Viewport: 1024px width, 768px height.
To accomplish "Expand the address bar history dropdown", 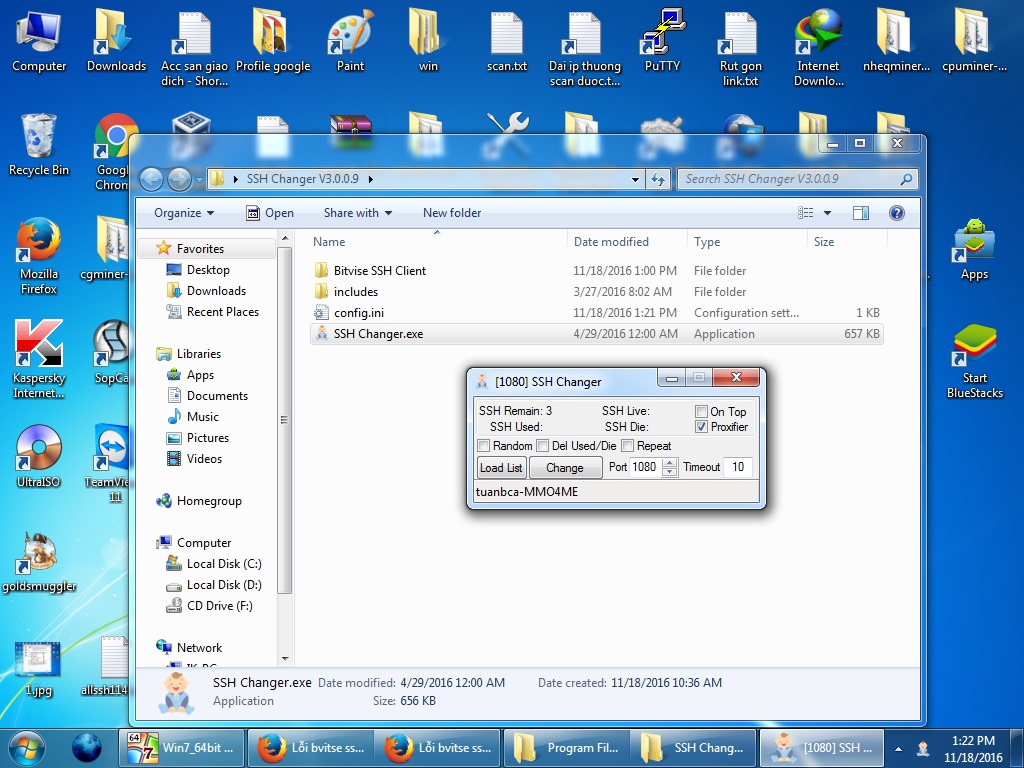I will [x=635, y=179].
